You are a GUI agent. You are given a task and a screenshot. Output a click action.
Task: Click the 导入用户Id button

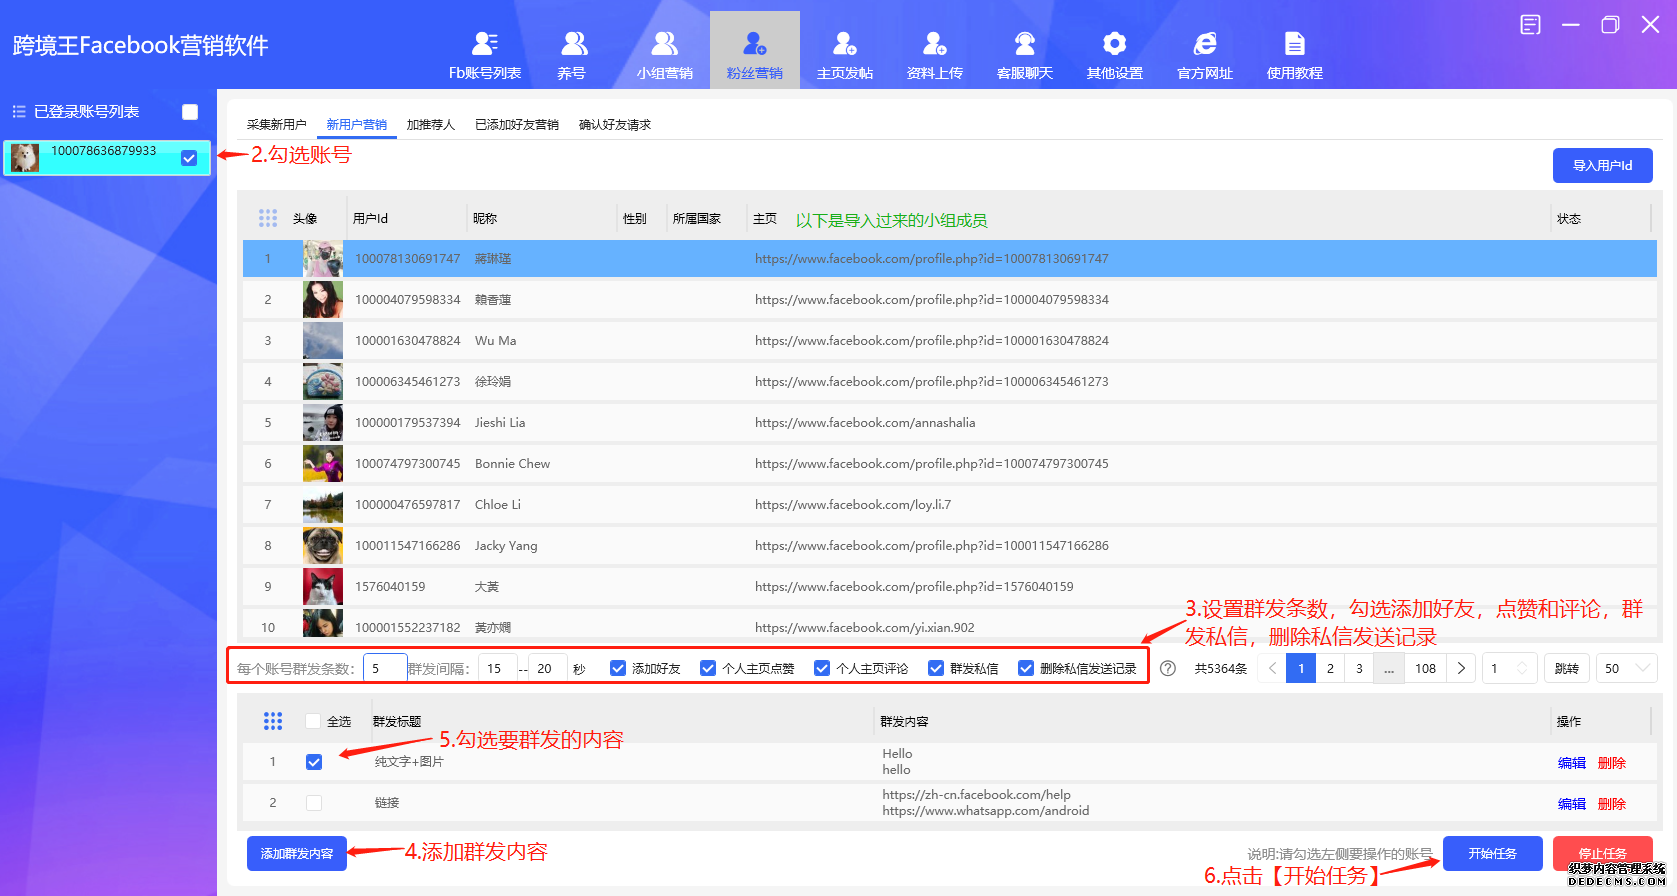point(1603,166)
